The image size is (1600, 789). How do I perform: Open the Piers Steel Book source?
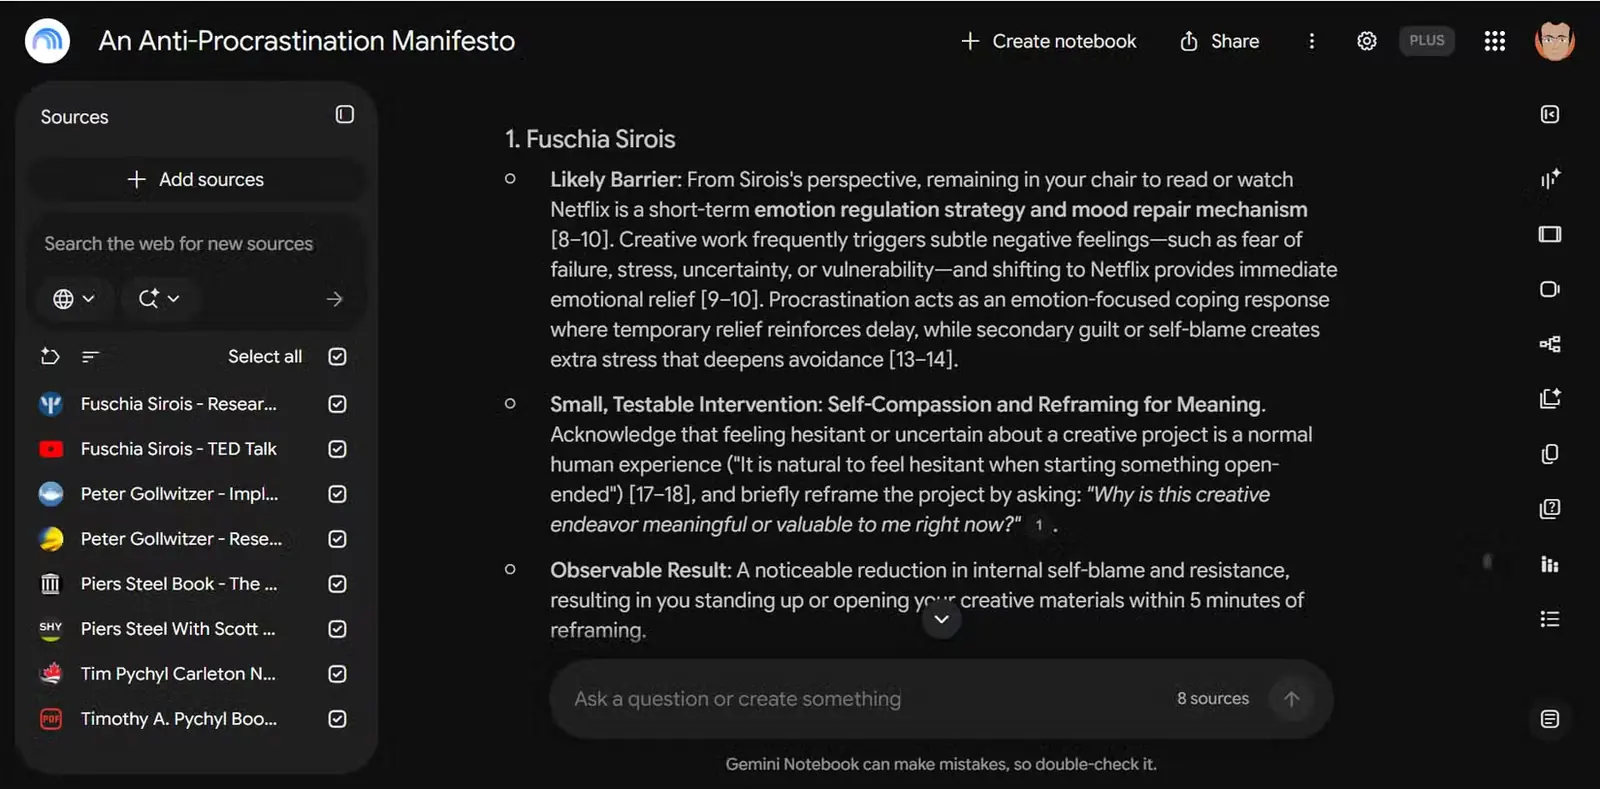178,584
